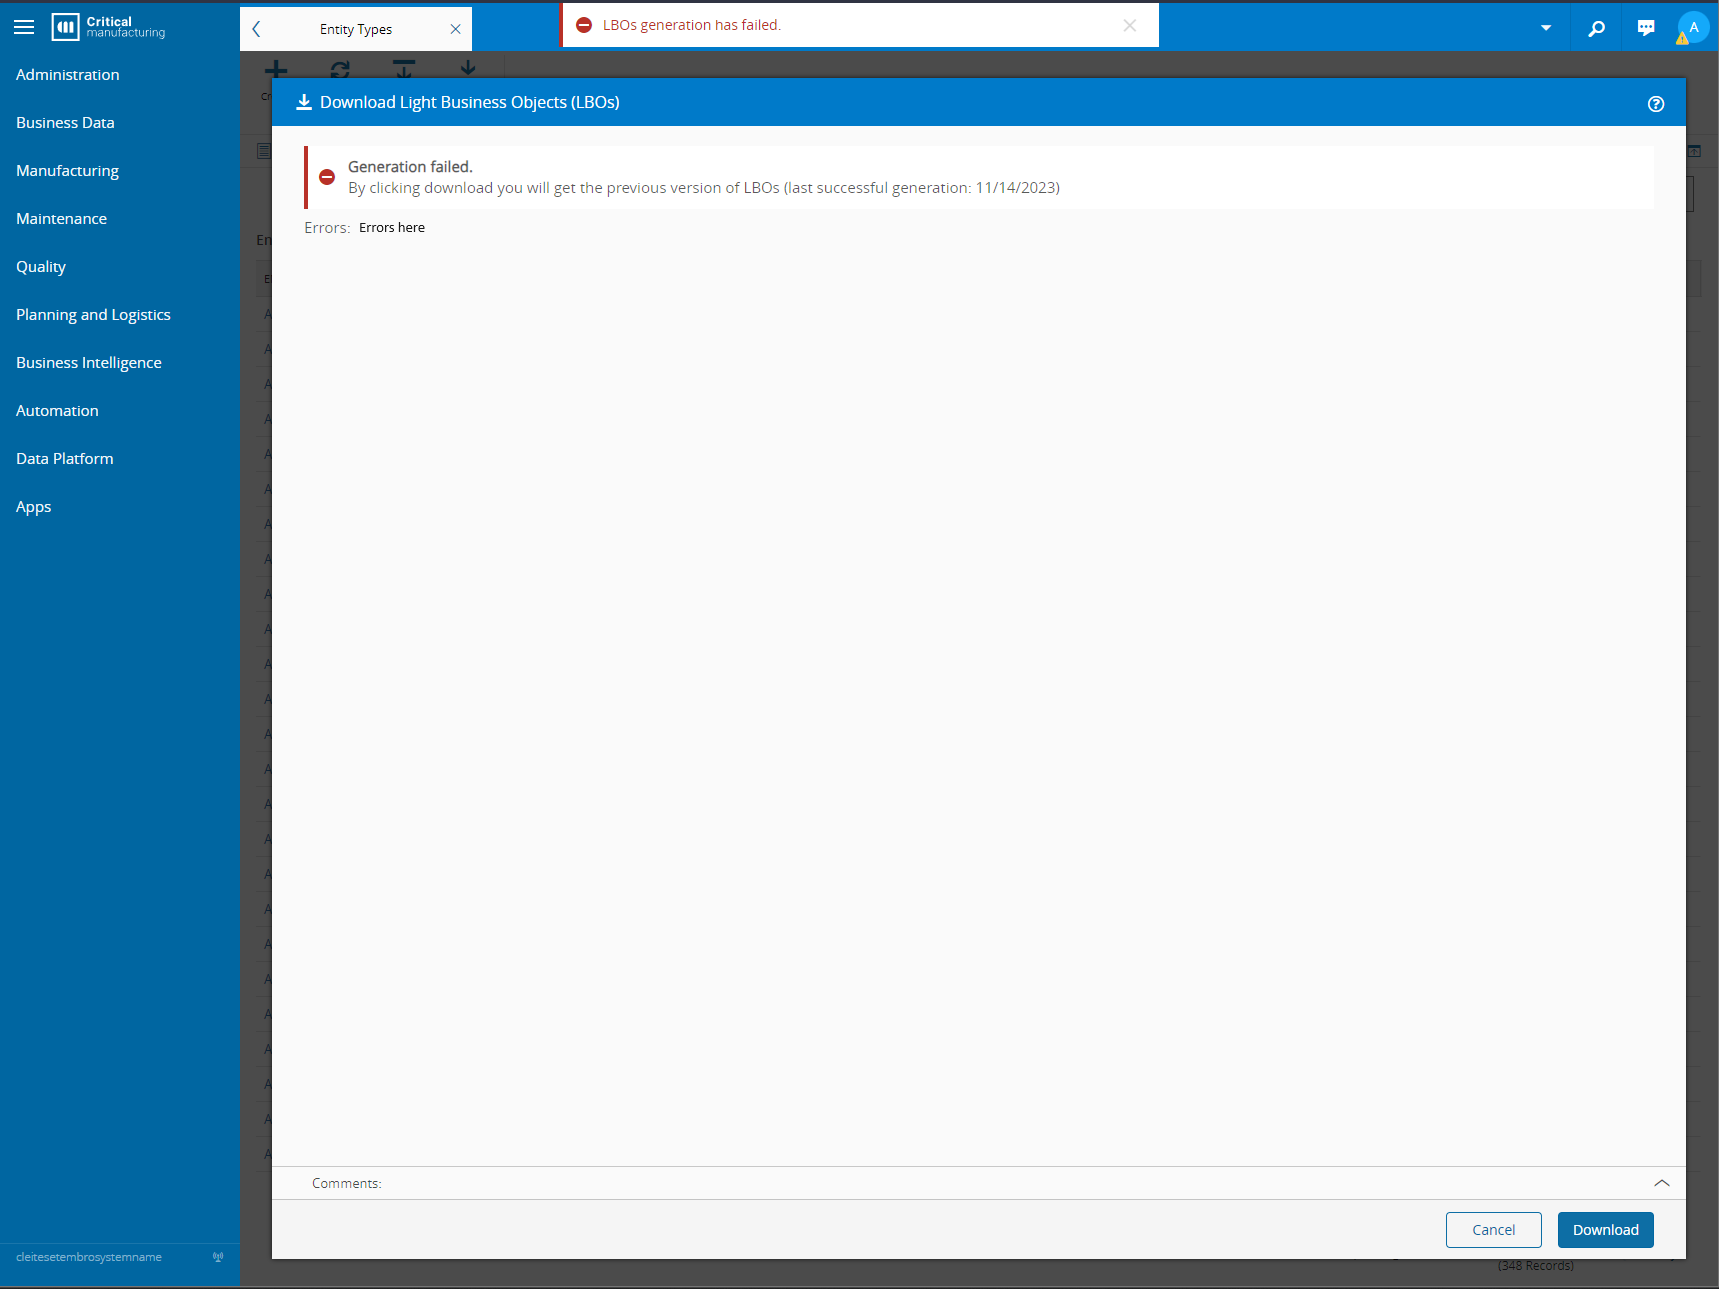Click the 'Errors here' text

click(x=392, y=228)
